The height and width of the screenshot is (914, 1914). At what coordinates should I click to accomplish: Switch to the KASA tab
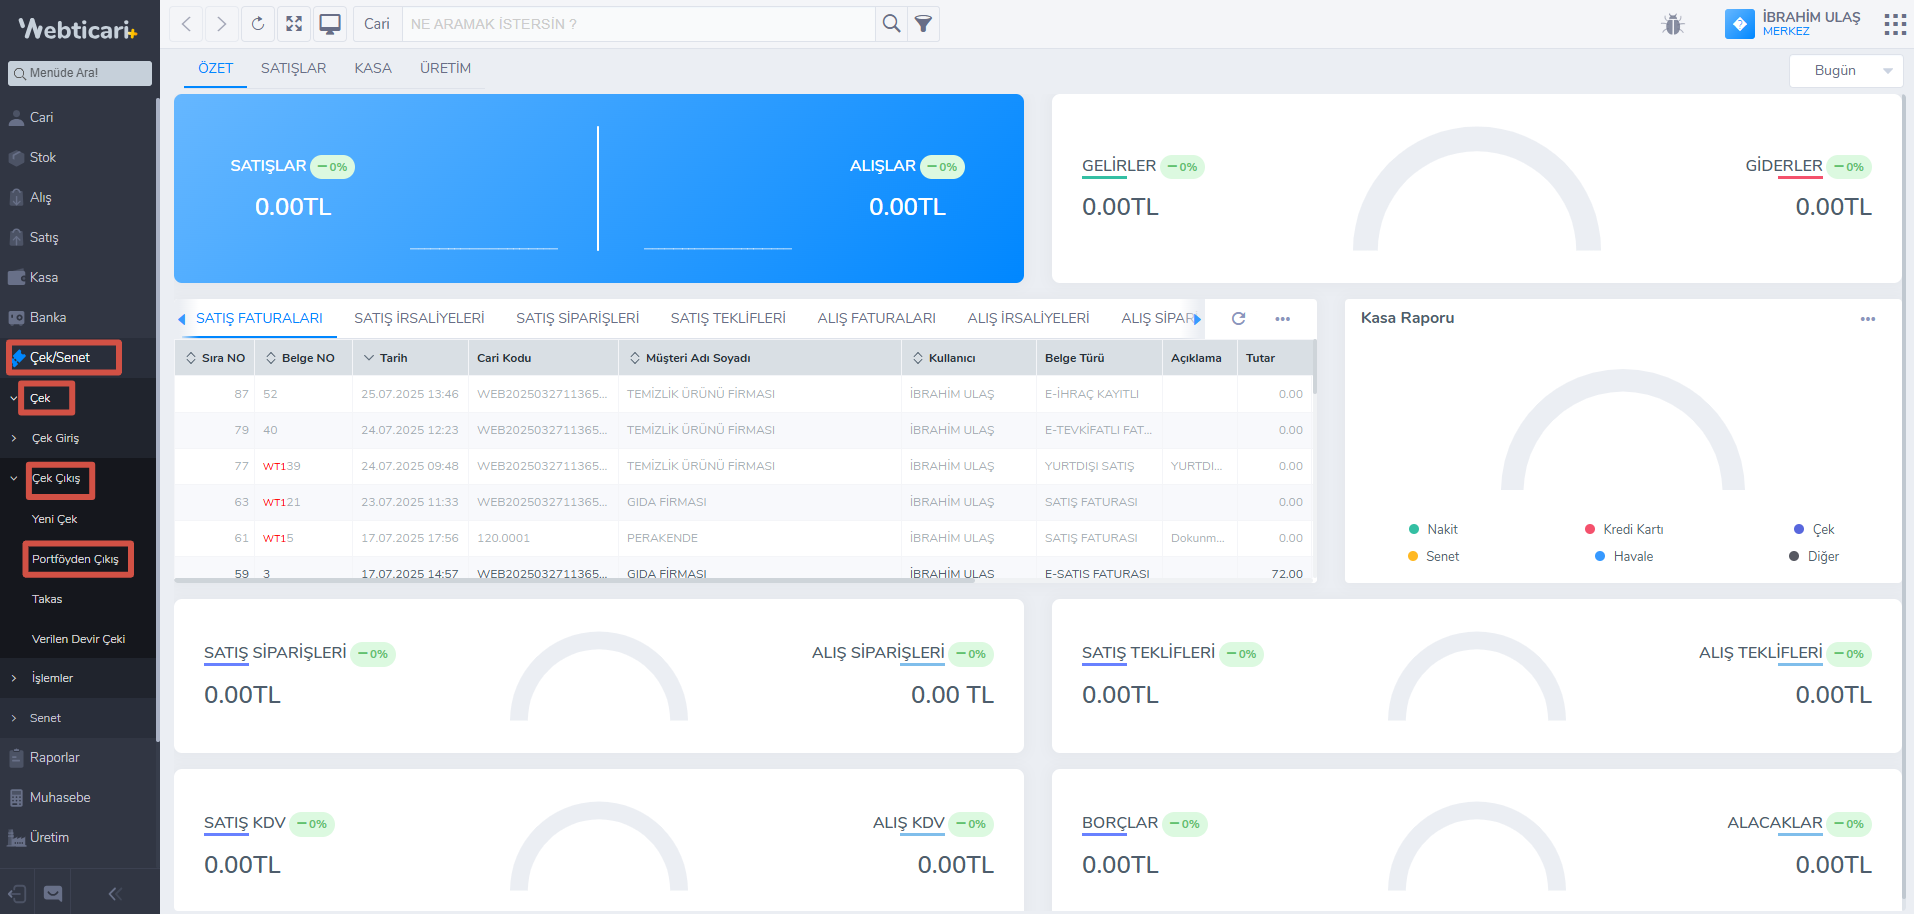pos(373,68)
